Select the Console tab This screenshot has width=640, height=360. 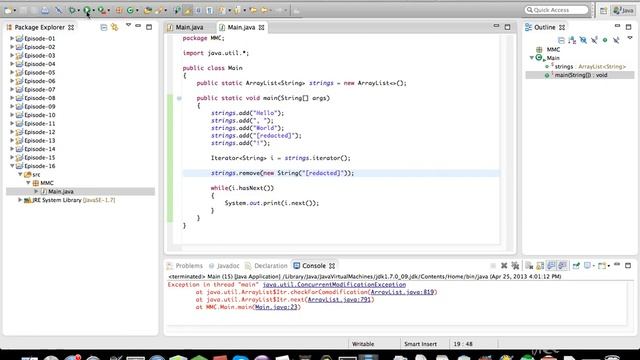click(313, 266)
